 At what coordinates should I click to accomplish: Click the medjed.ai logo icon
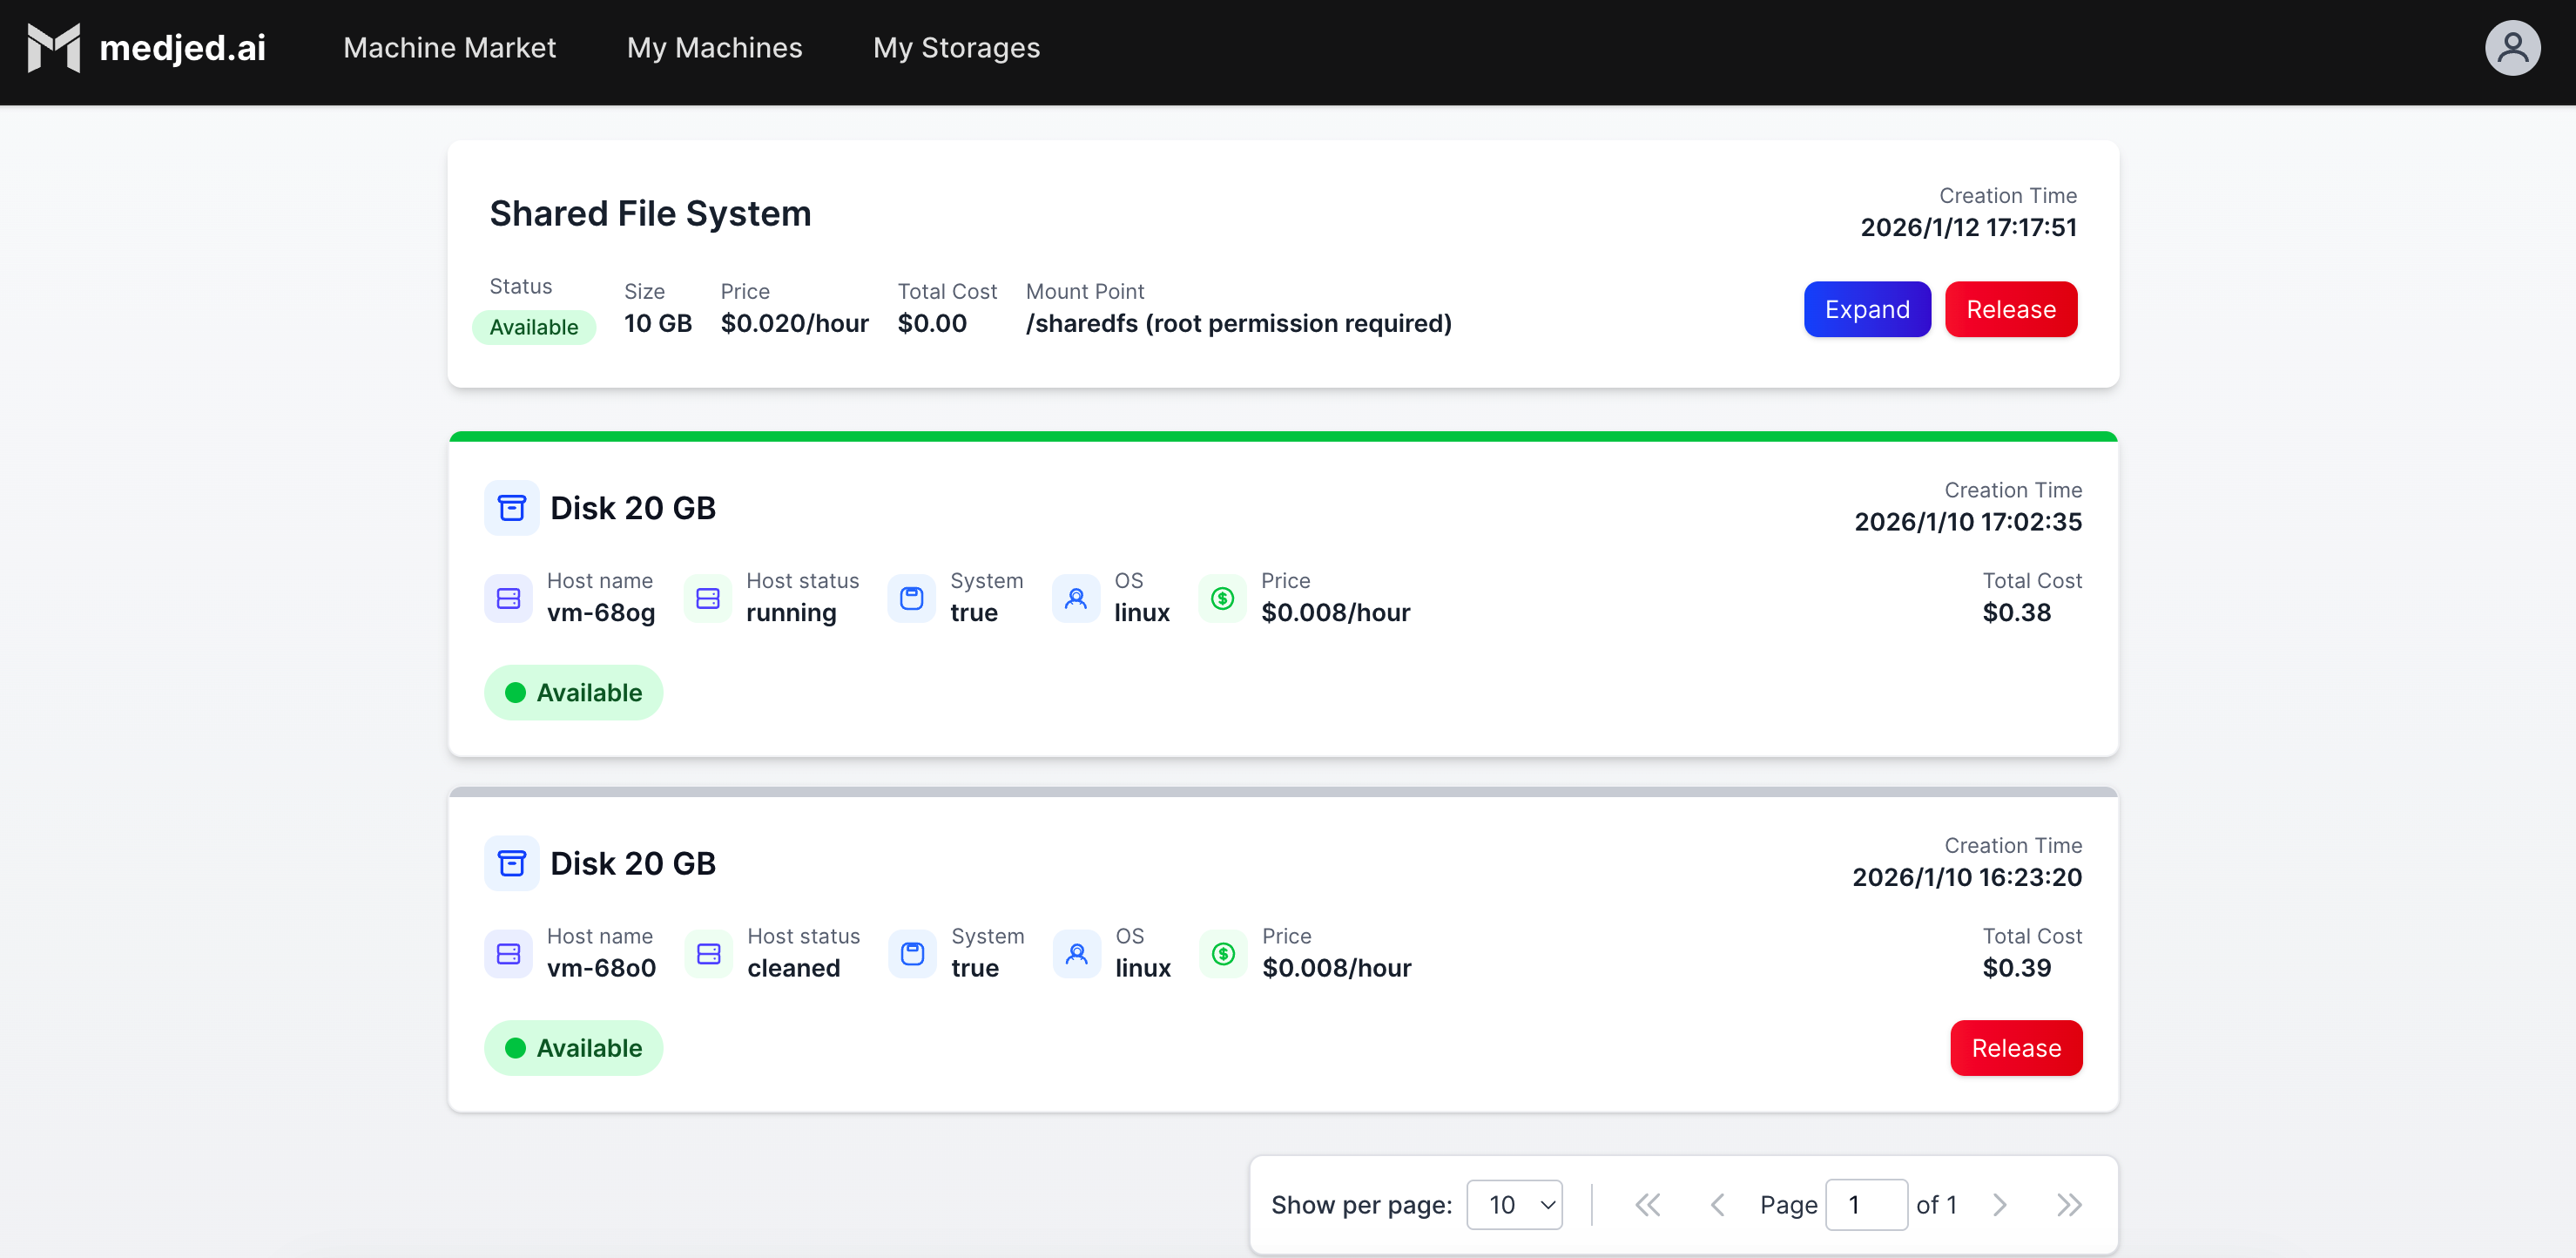tap(54, 47)
